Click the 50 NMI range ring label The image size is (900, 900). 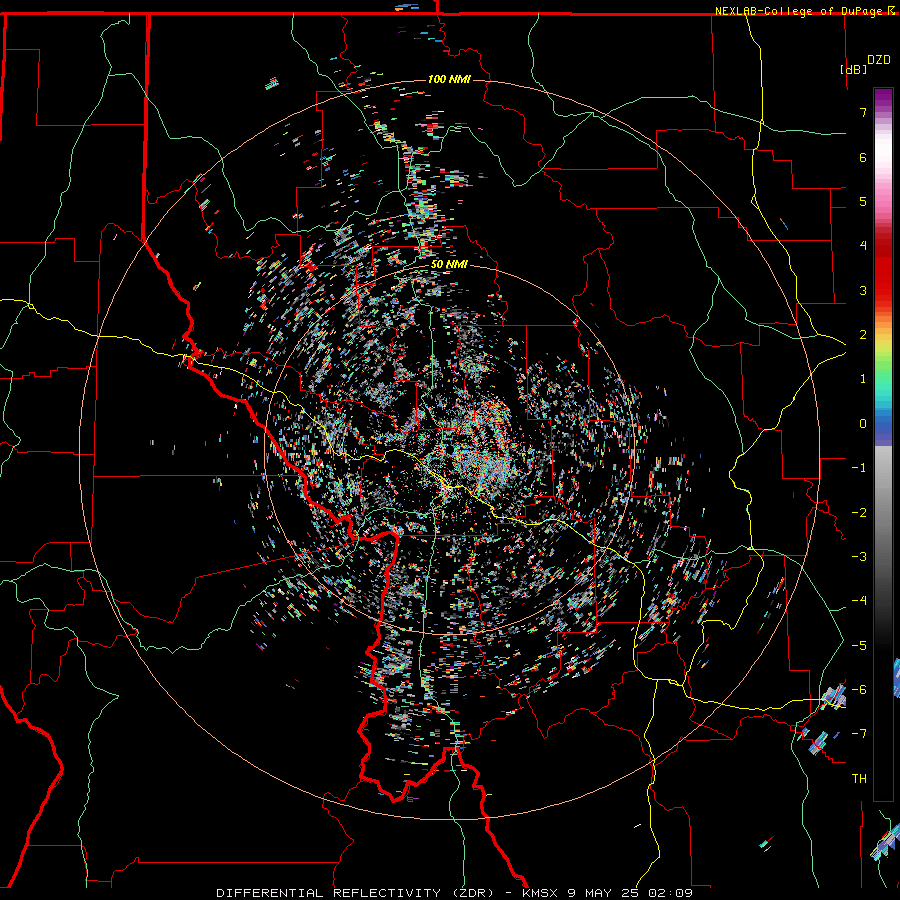click(x=449, y=264)
